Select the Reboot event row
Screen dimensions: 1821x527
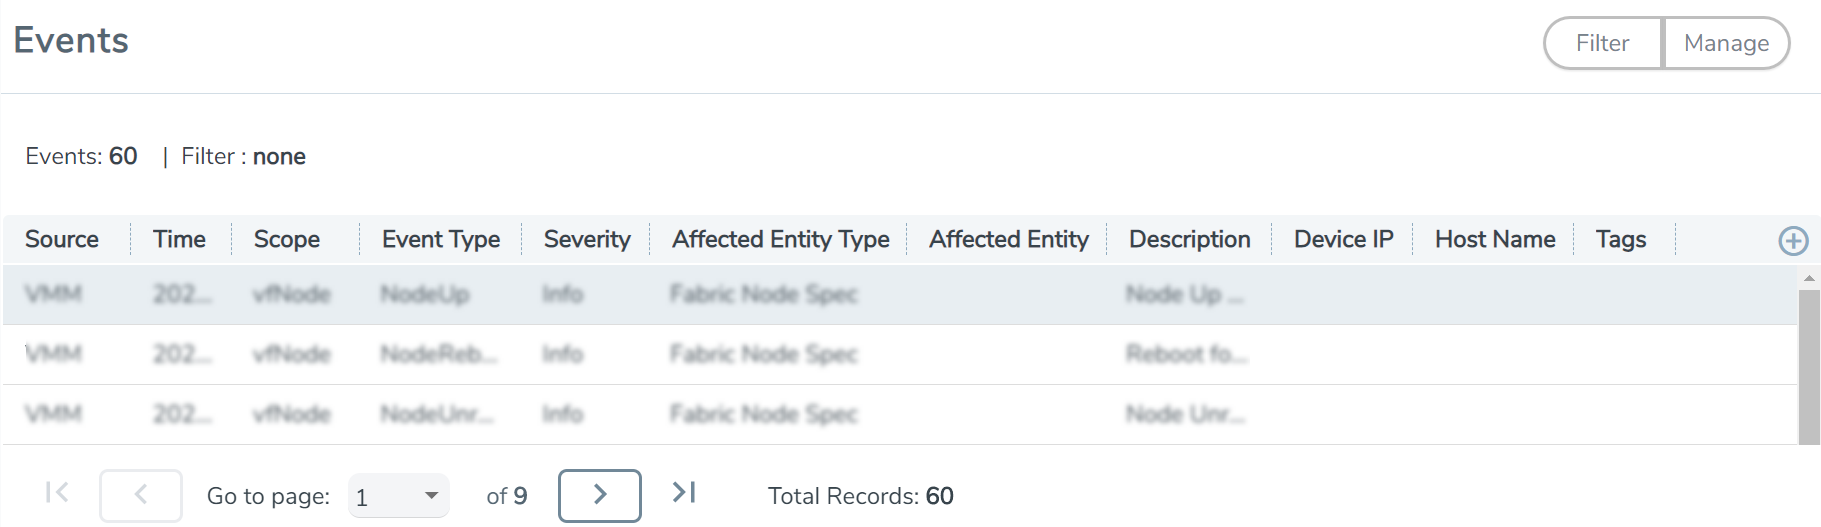coord(900,354)
